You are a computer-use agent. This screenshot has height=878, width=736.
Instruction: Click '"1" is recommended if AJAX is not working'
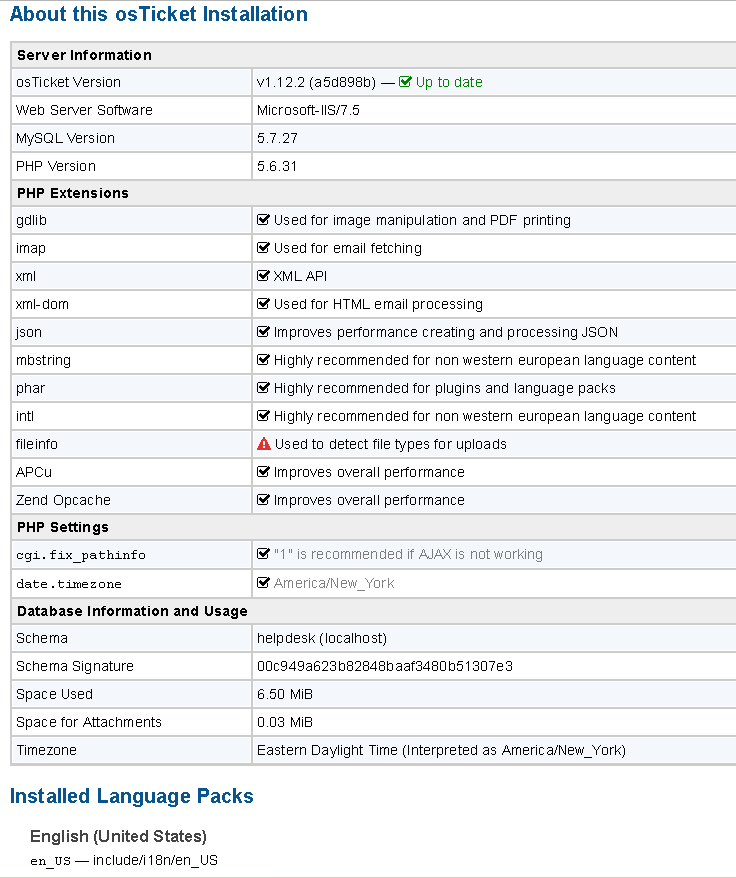coord(408,554)
